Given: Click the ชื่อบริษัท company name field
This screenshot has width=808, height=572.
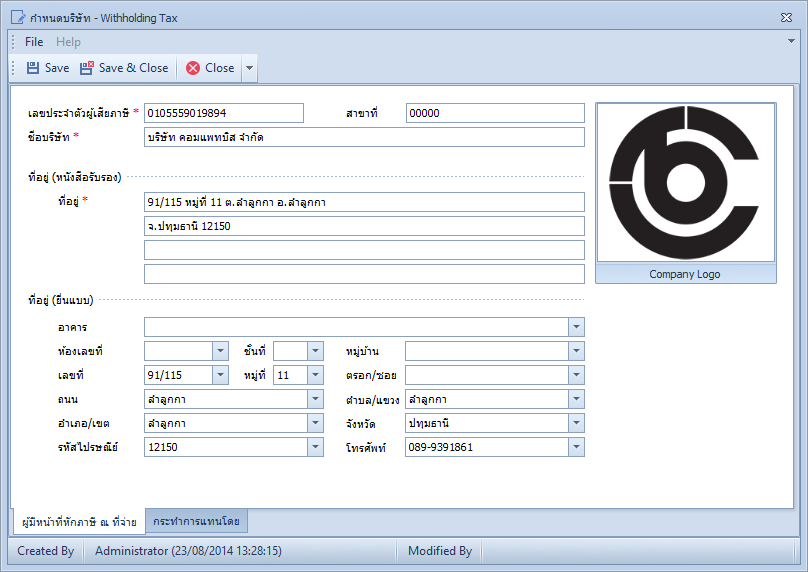Looking at the screenshot, I should 364,138.
